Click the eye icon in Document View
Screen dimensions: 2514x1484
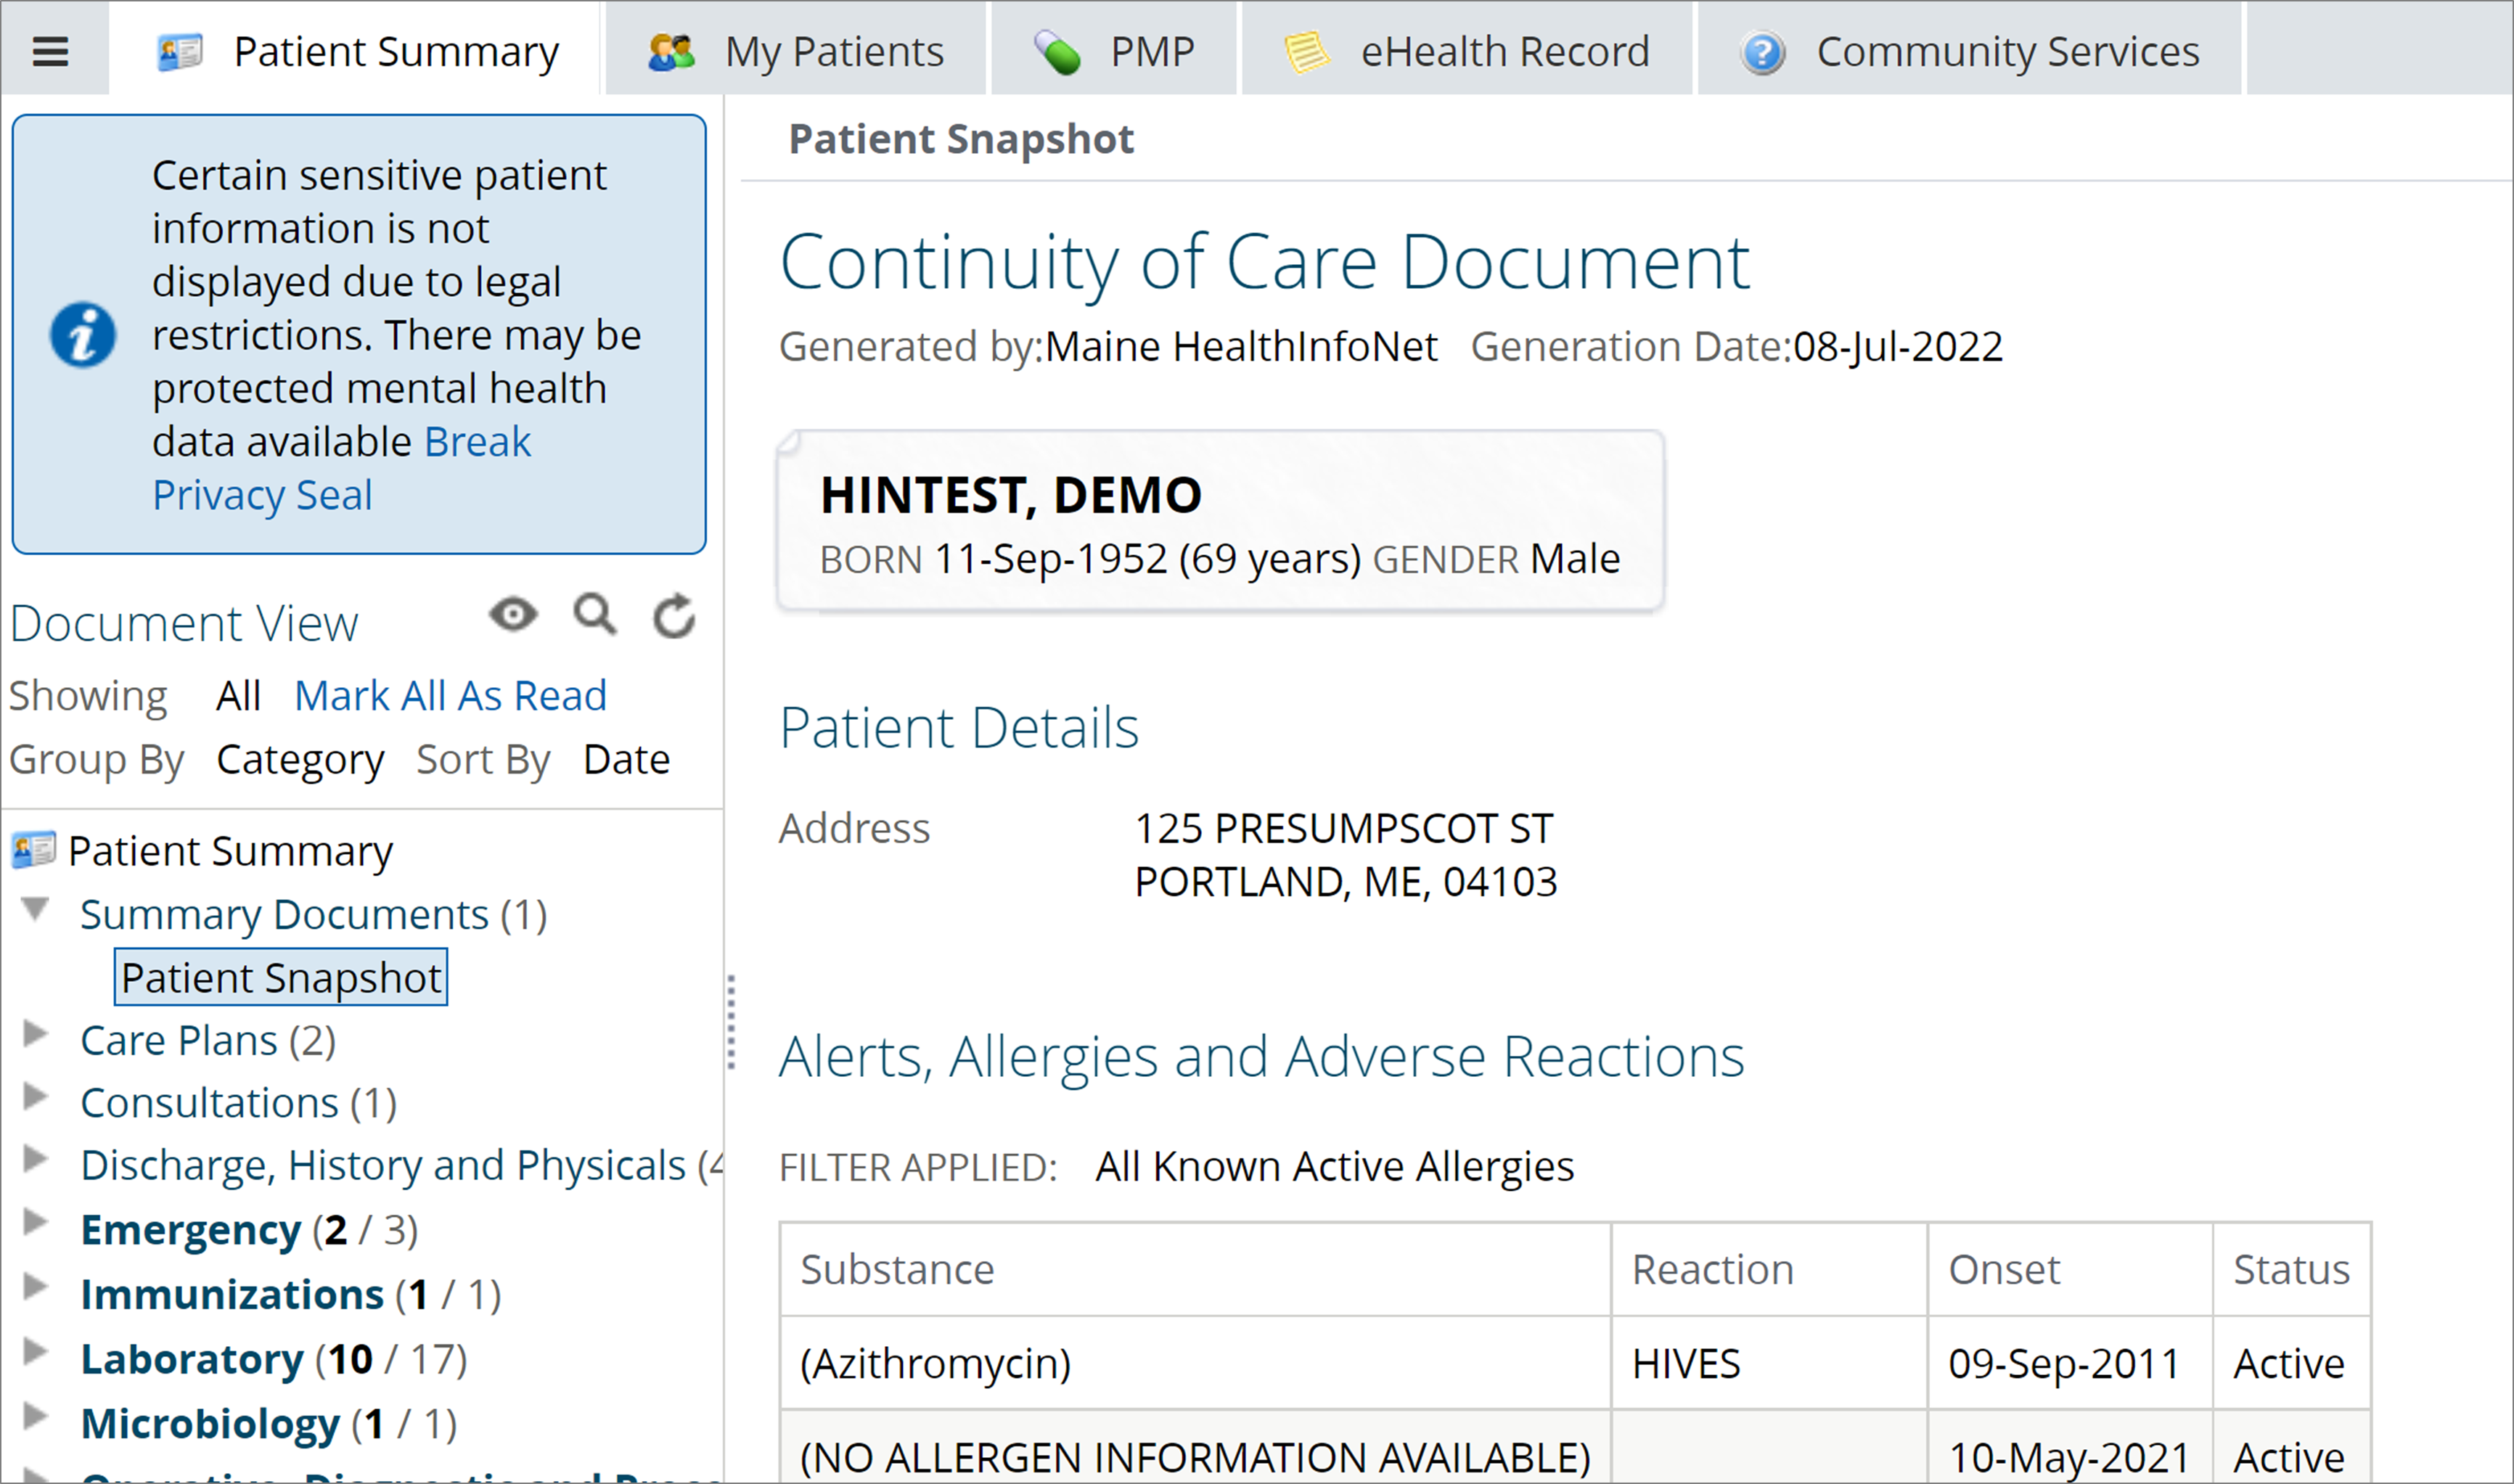point(513,614)
